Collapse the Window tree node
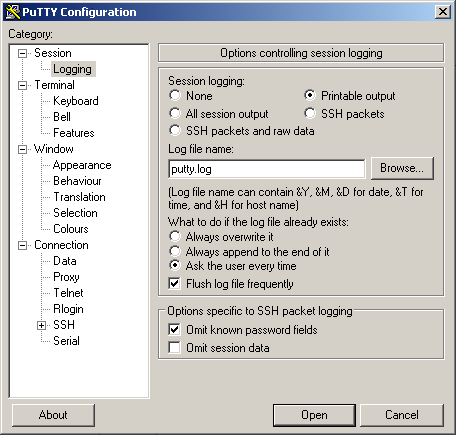Image resolution: width=456 pixels, height=435 pixels. point(22,149)
